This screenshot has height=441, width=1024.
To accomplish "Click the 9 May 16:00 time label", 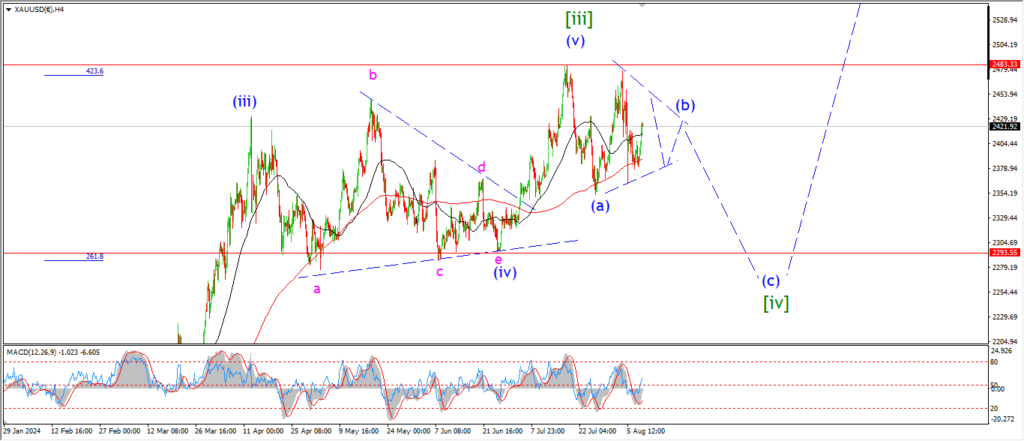I will 360,432.
